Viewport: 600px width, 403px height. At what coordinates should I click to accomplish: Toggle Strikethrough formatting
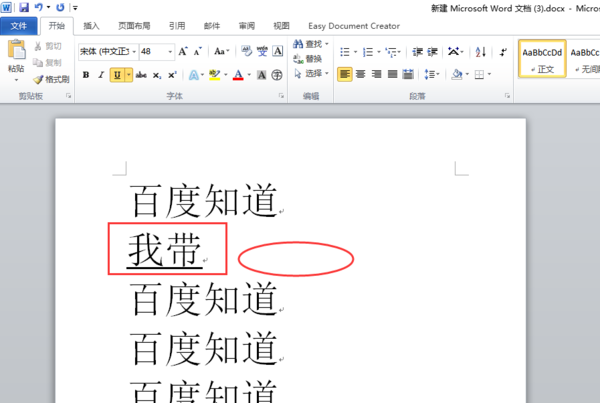coord(141,75)
